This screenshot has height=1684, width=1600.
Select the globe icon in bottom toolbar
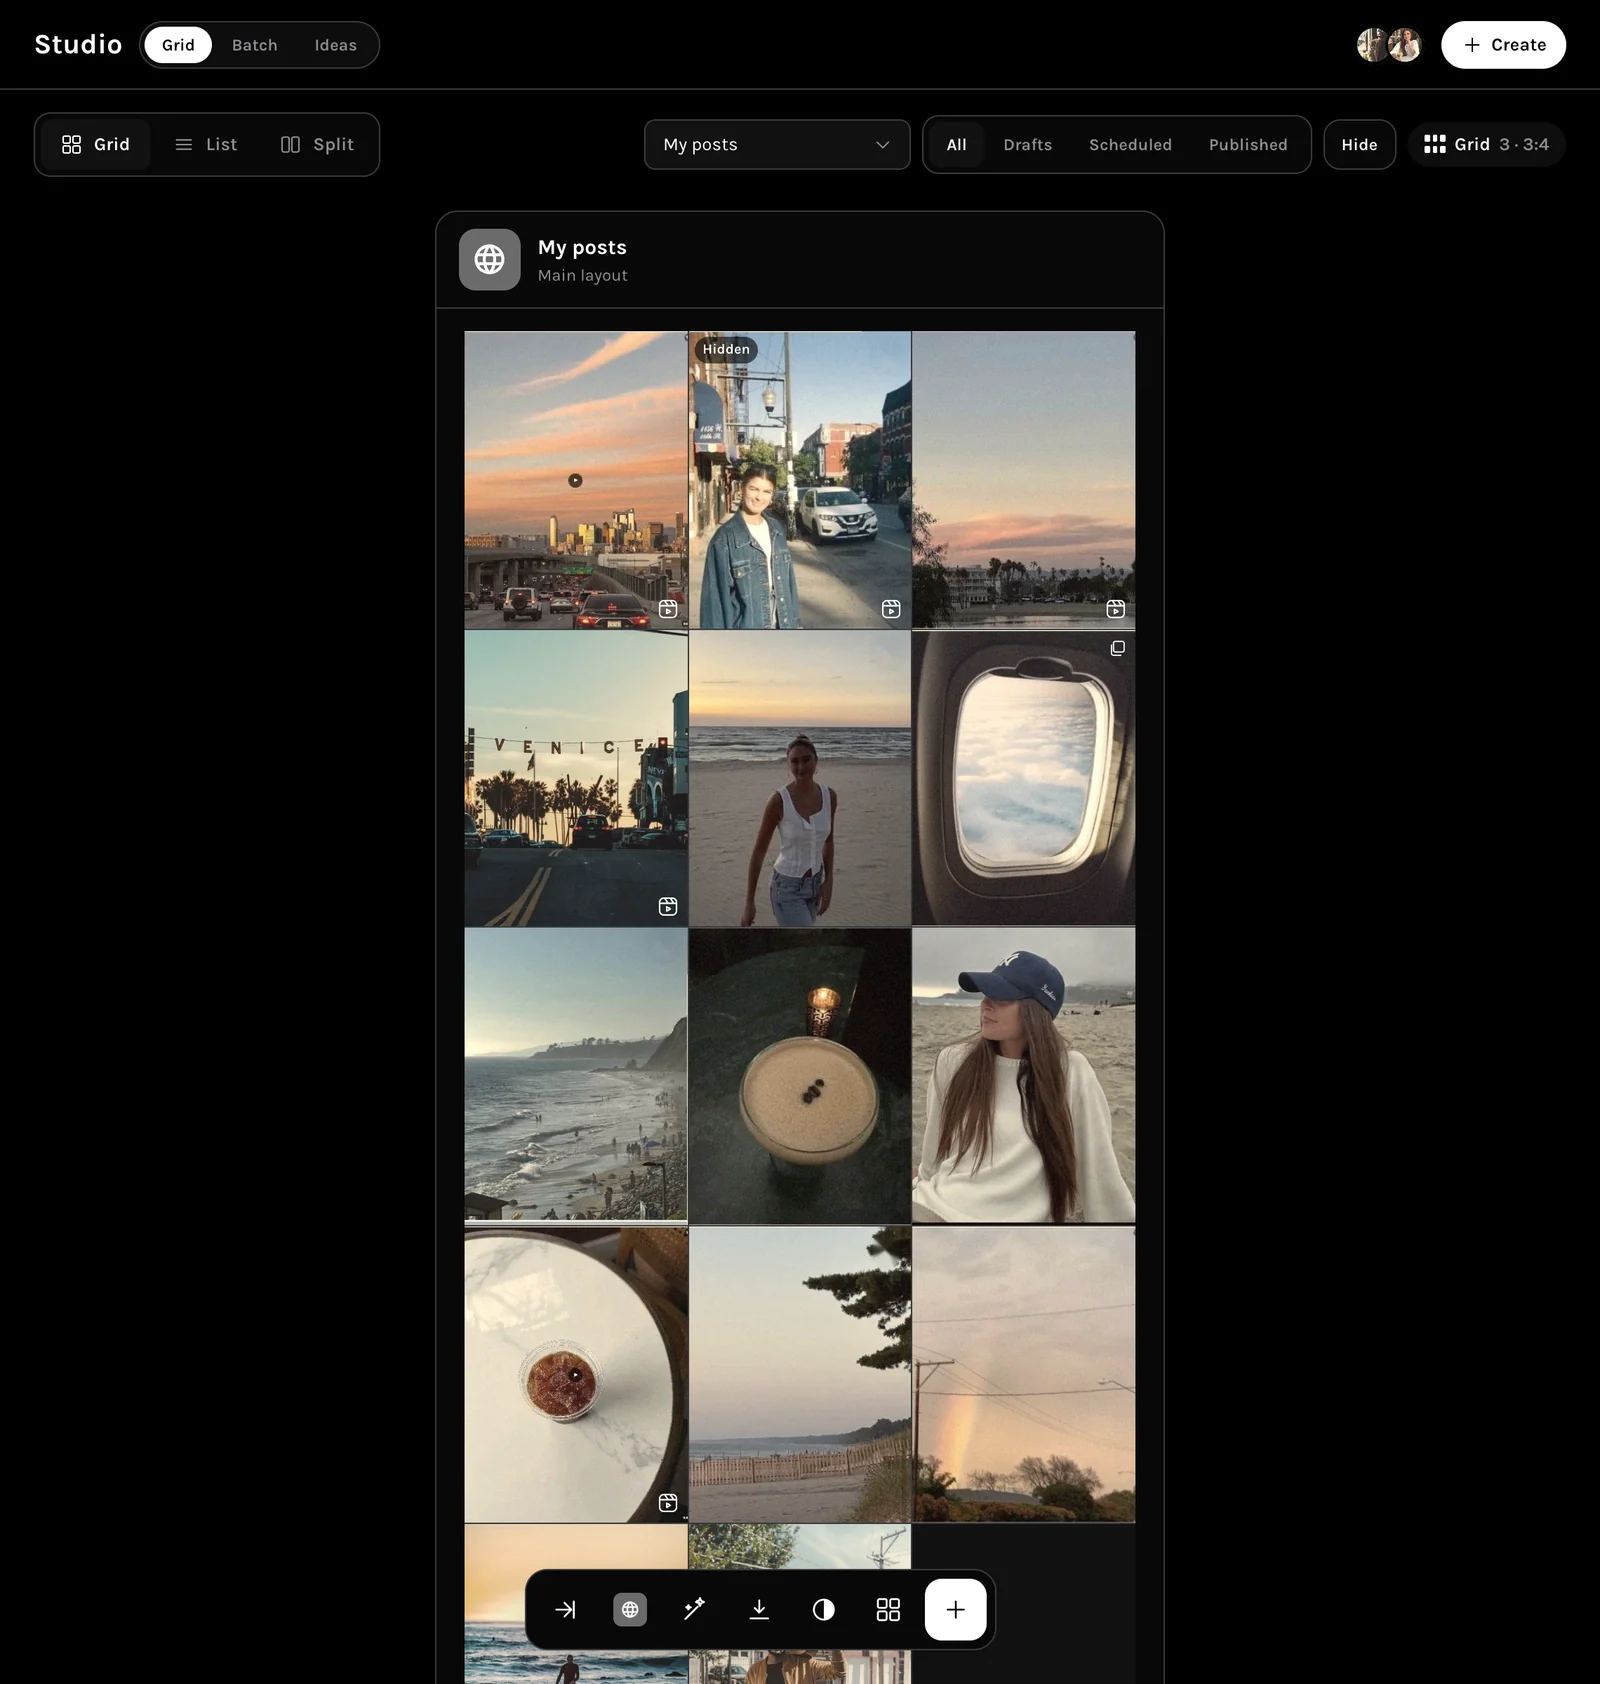pyautogui.click(x=630, y=1609)
